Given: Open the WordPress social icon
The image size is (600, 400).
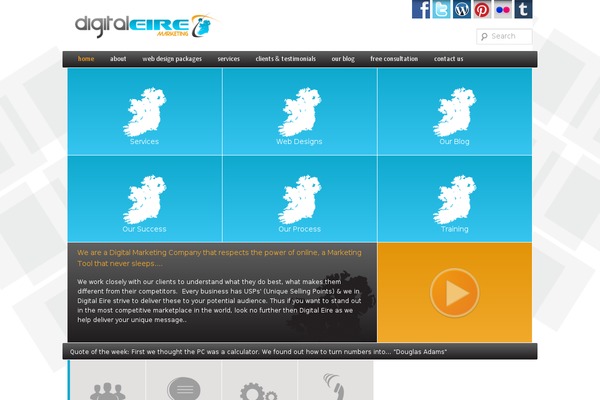Looking at the screenshot, I should 462,9.
